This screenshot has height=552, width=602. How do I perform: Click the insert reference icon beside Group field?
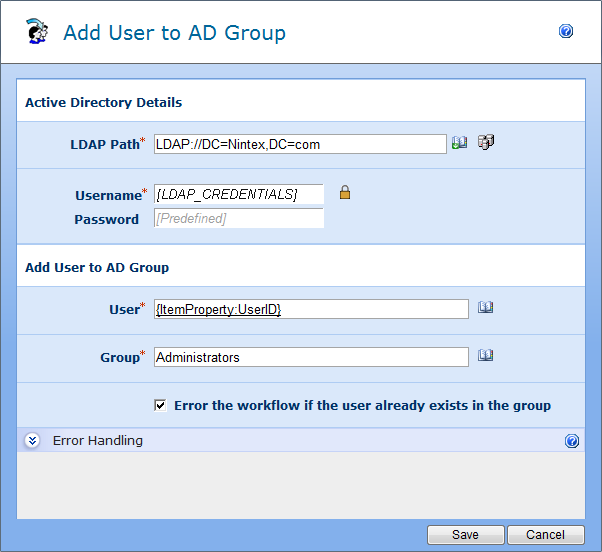point(485,355)
